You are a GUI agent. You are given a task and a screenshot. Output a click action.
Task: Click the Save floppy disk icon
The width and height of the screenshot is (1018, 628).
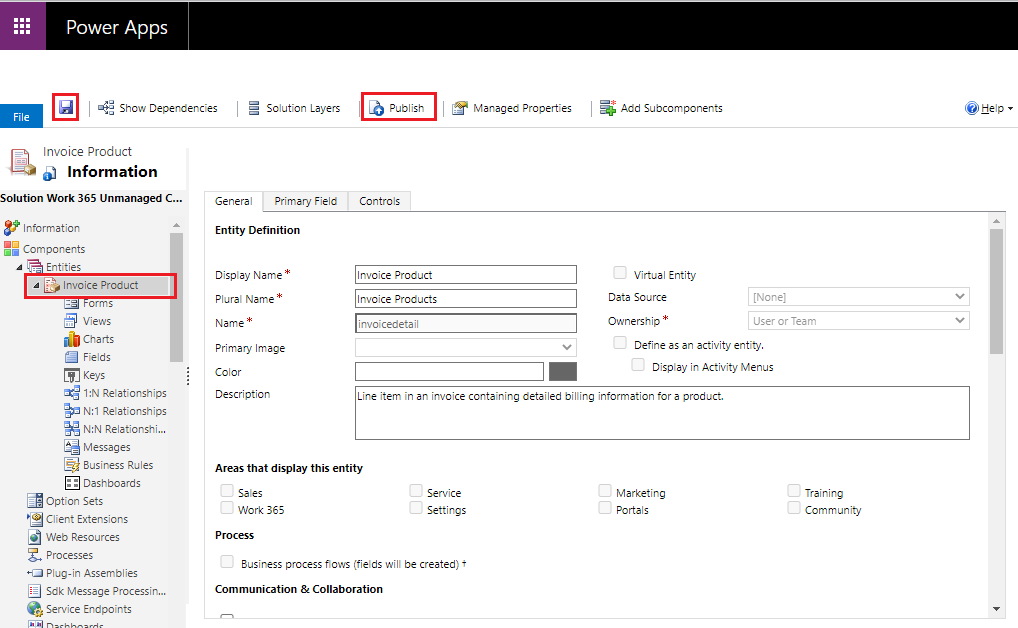point(66,107)
